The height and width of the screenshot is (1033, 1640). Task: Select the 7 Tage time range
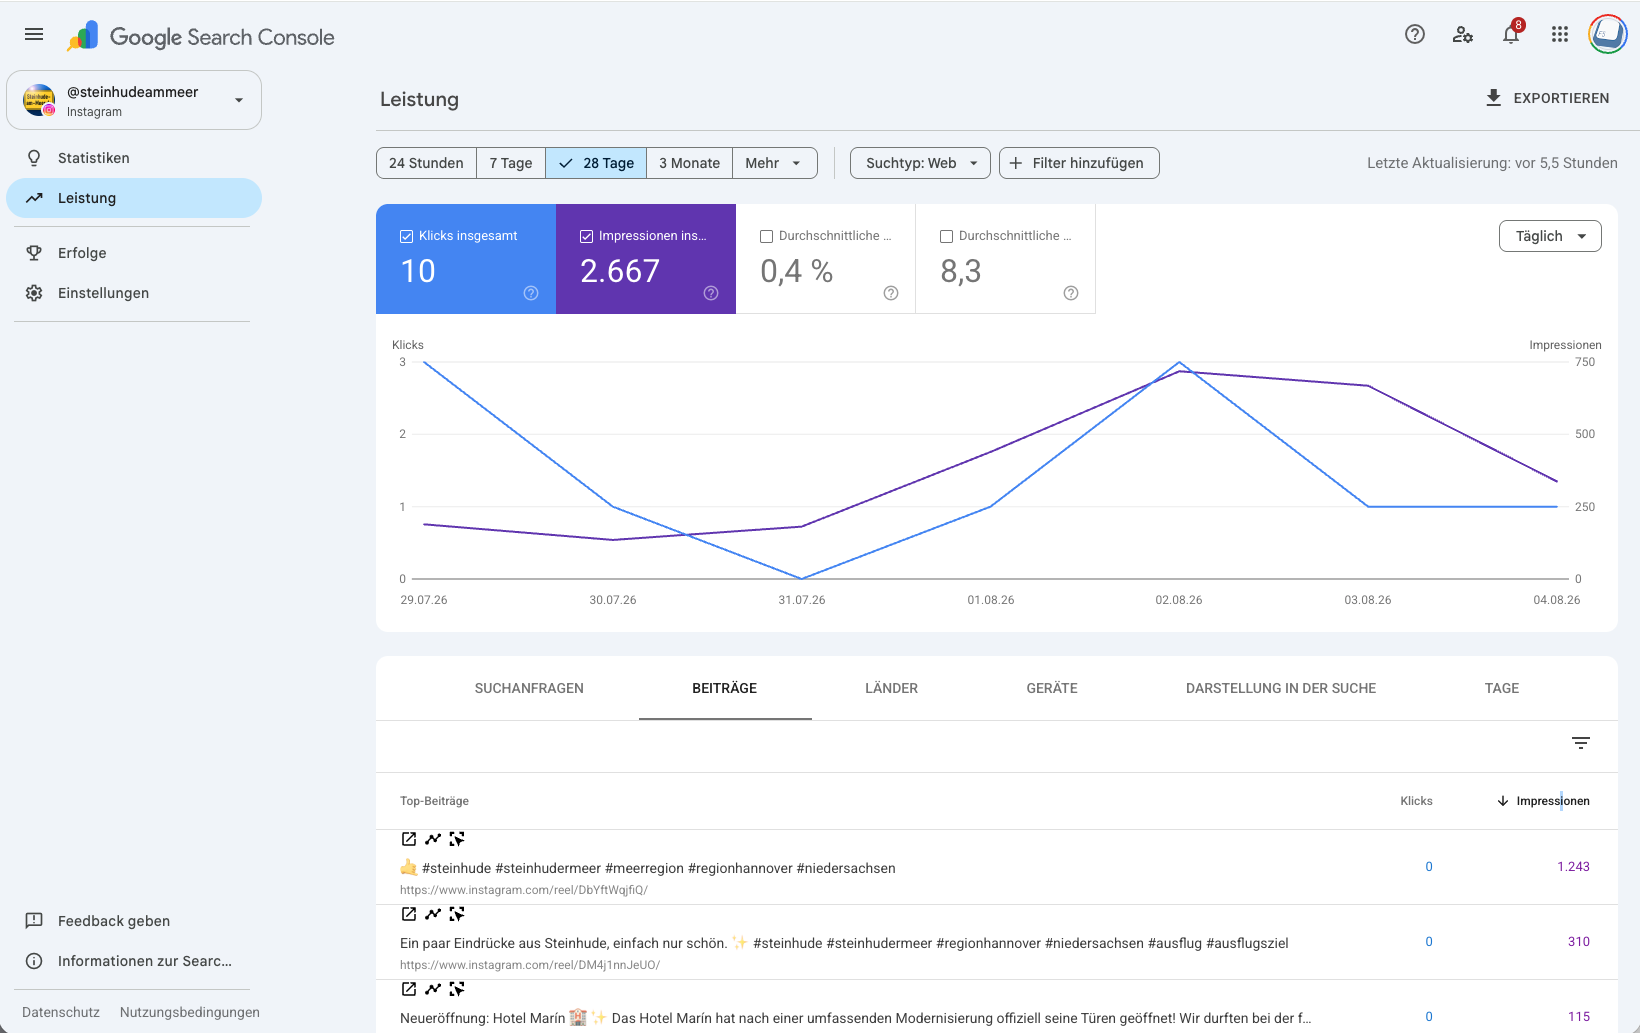click(511, 163)
